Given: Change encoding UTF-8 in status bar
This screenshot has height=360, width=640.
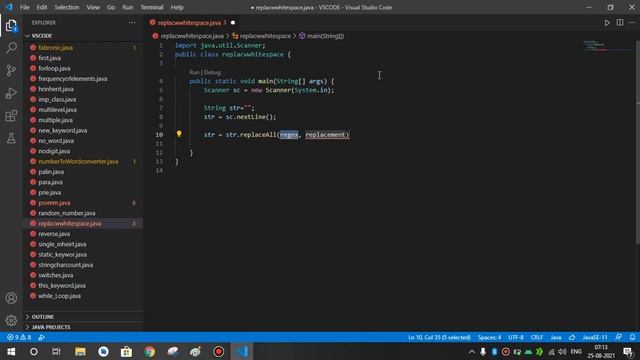Looking at the screenshot, I should [x=516, y=338].
